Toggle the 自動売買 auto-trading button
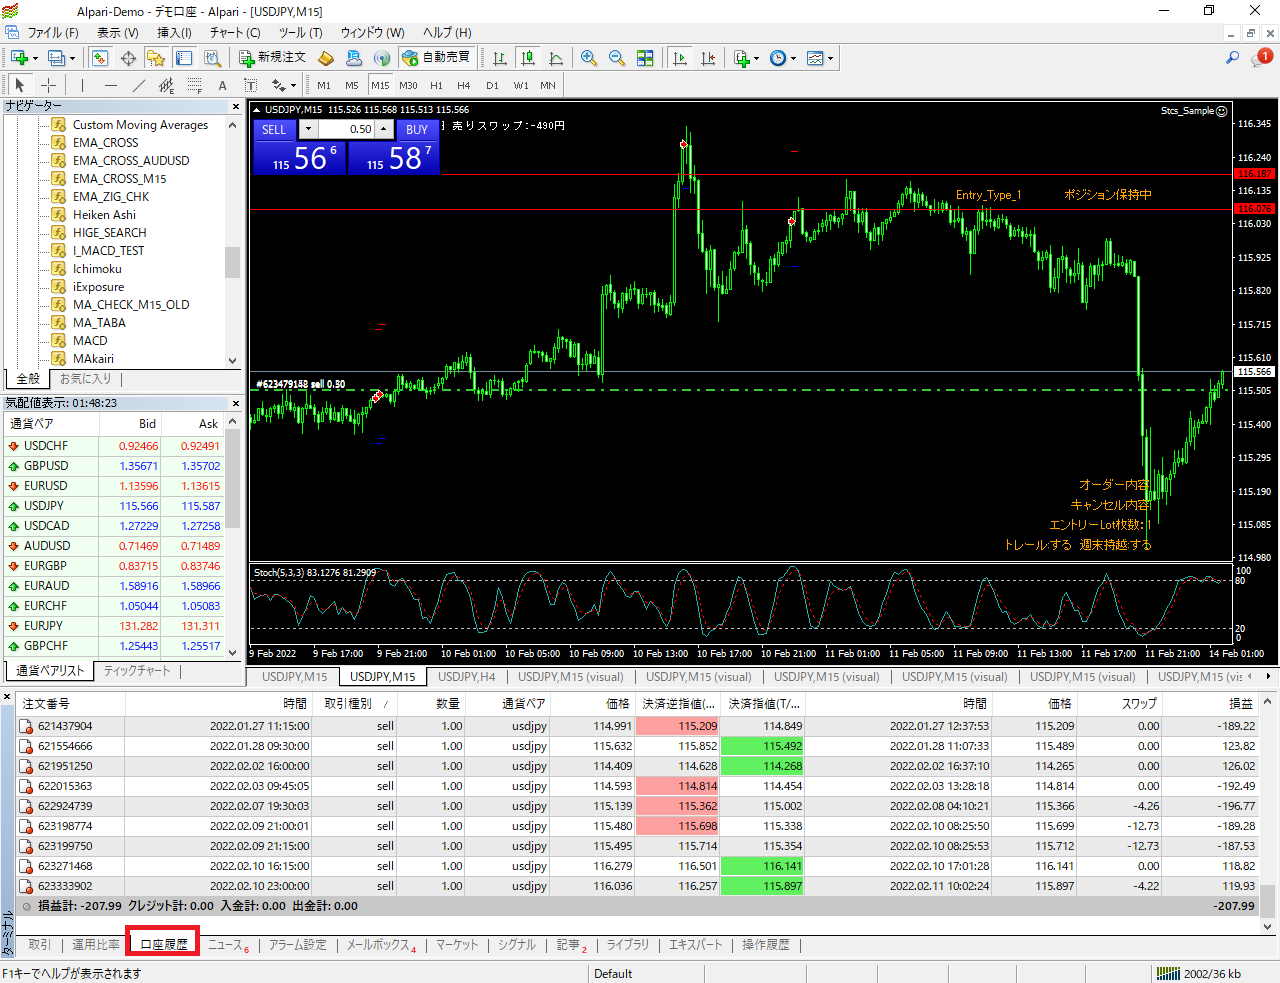 435,58
